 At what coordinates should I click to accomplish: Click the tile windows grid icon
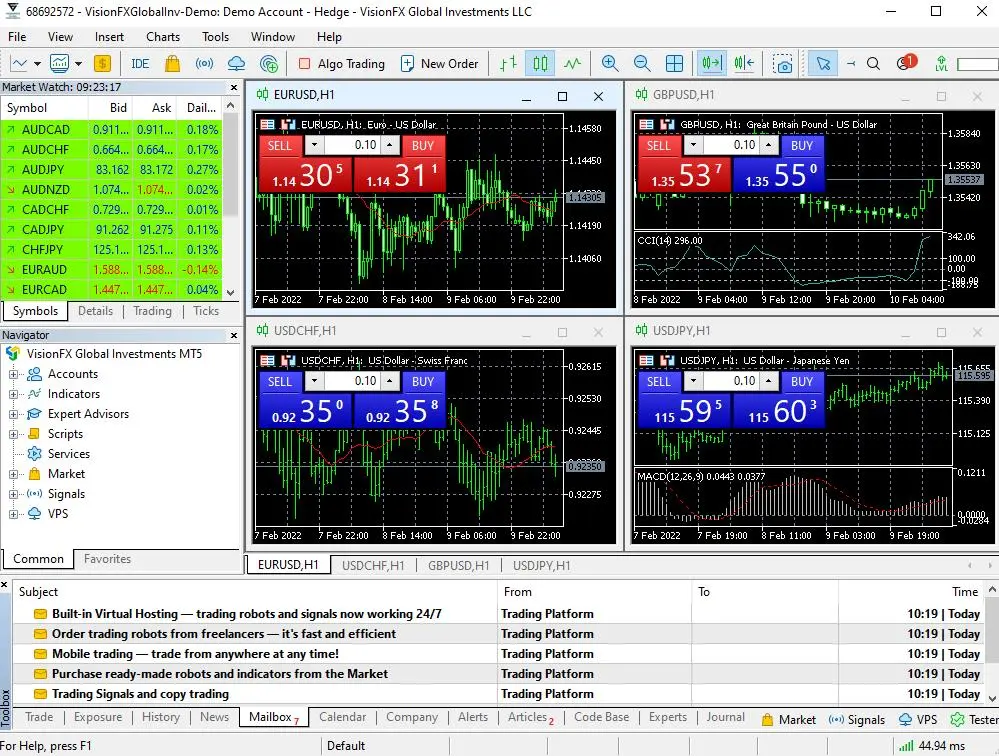coord(674,64)
